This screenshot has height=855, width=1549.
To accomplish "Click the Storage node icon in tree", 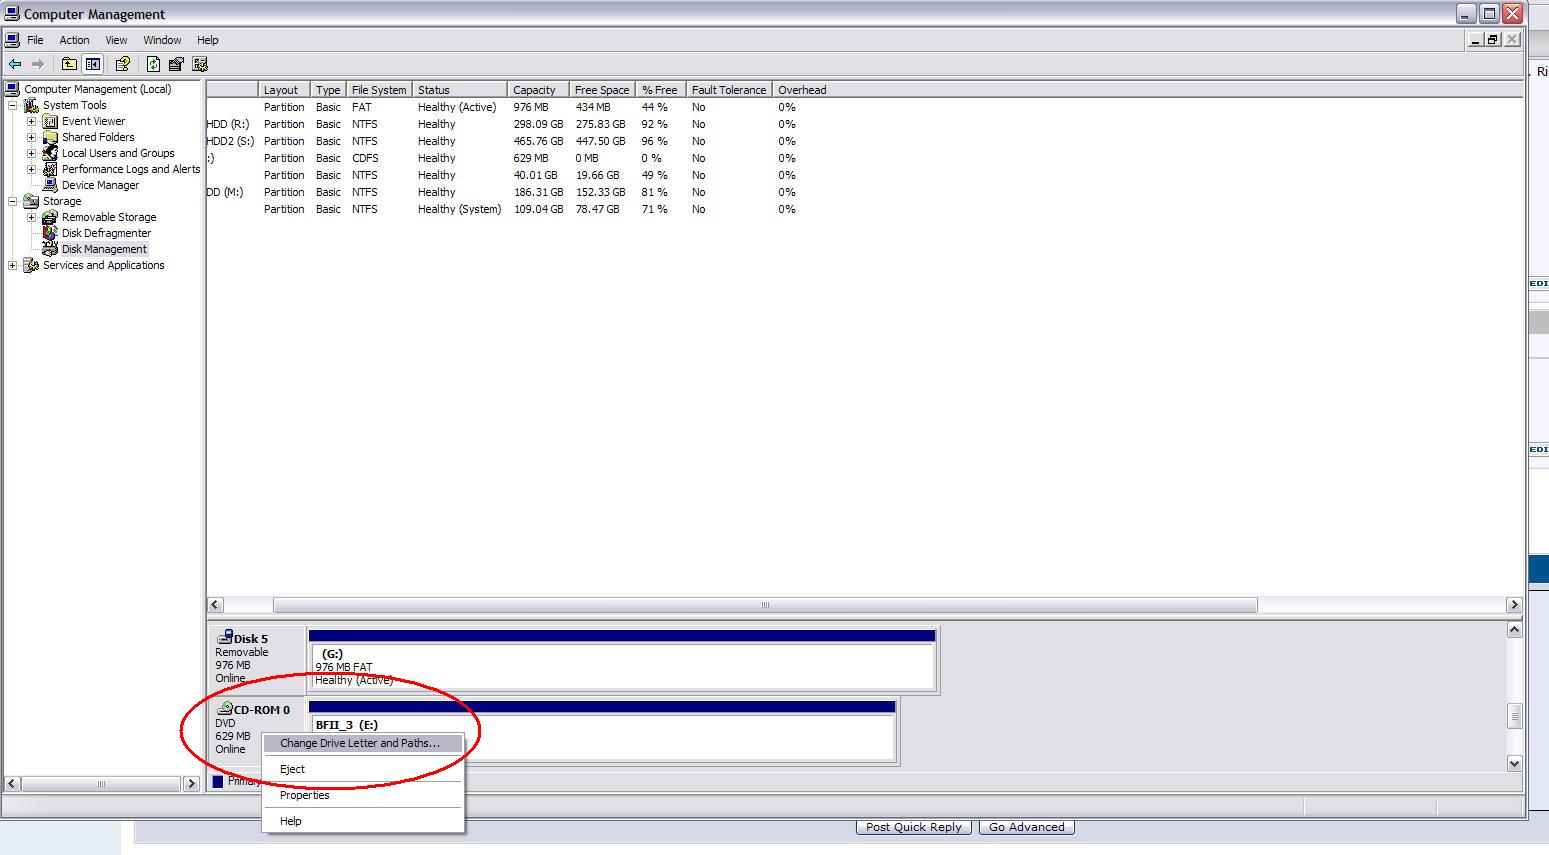I will (31, 201).
